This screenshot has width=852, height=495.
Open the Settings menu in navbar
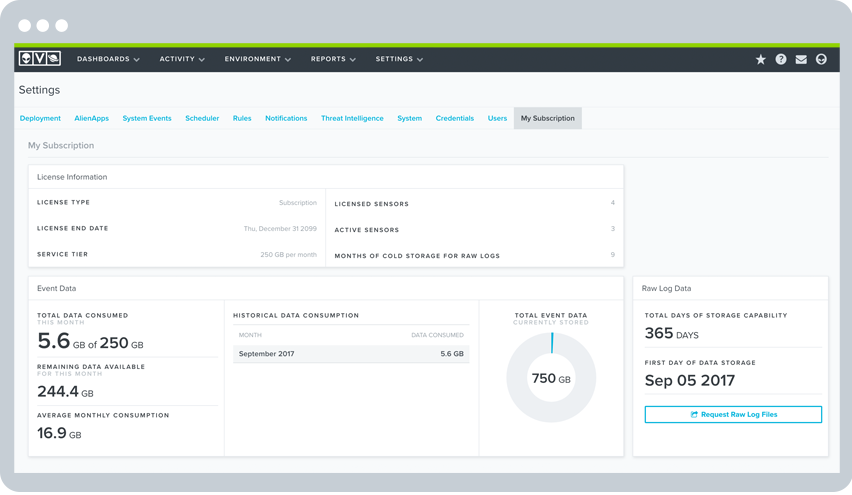tap(399, 60)
